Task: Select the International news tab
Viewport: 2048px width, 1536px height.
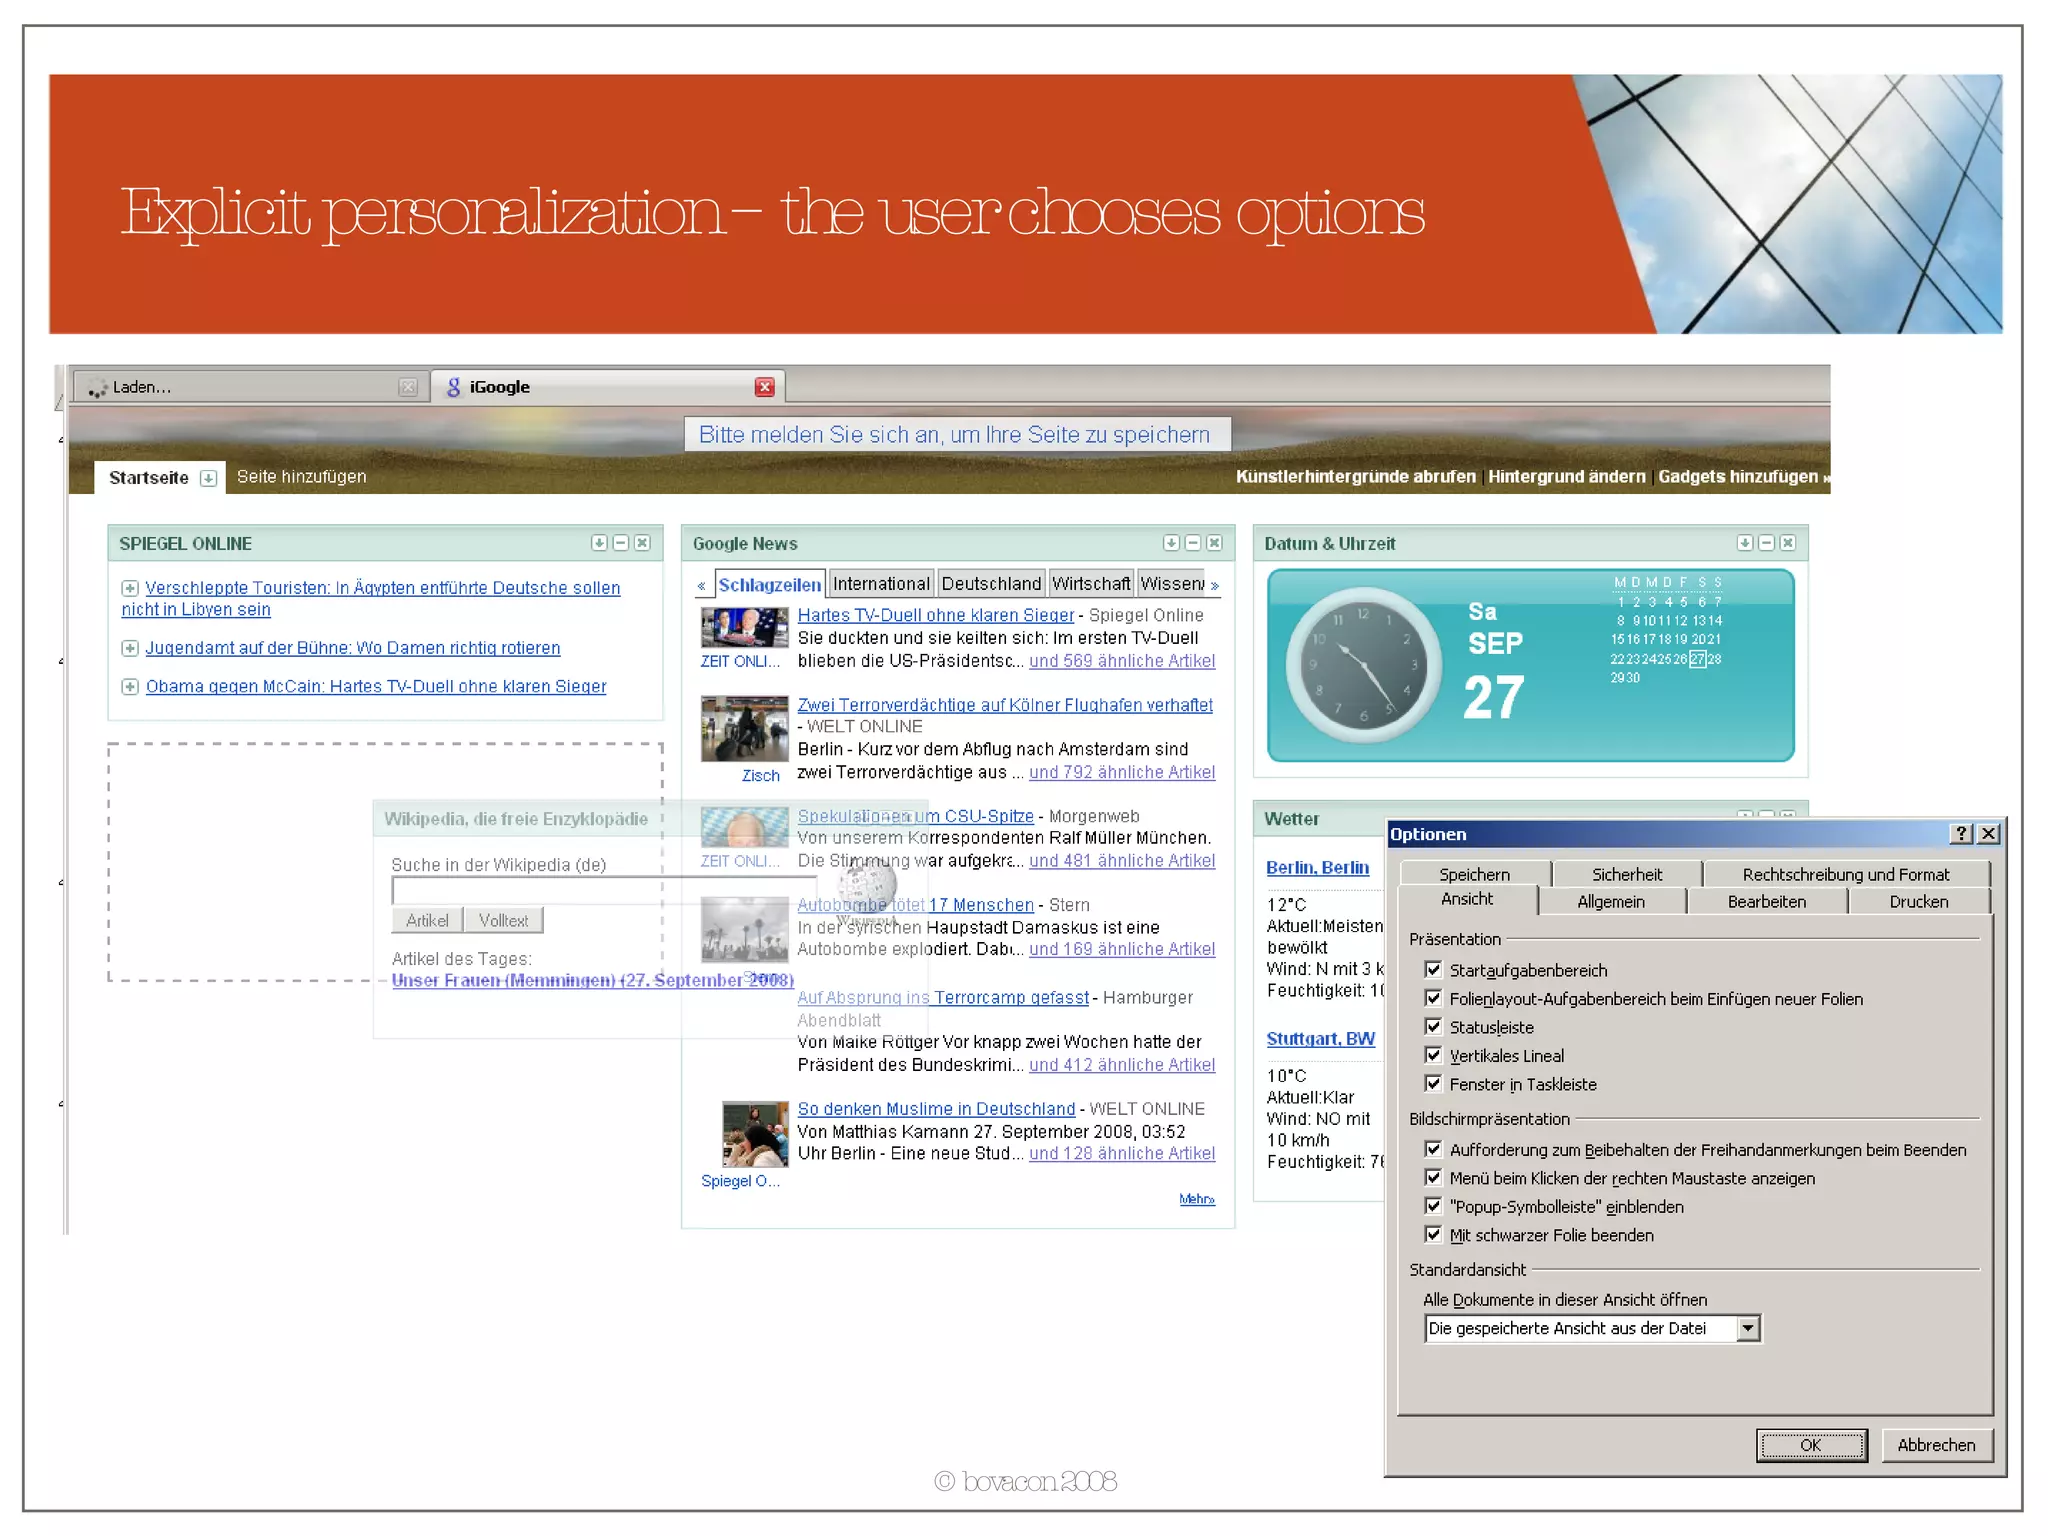Action: pyautogui.click(x=881, y=584)
